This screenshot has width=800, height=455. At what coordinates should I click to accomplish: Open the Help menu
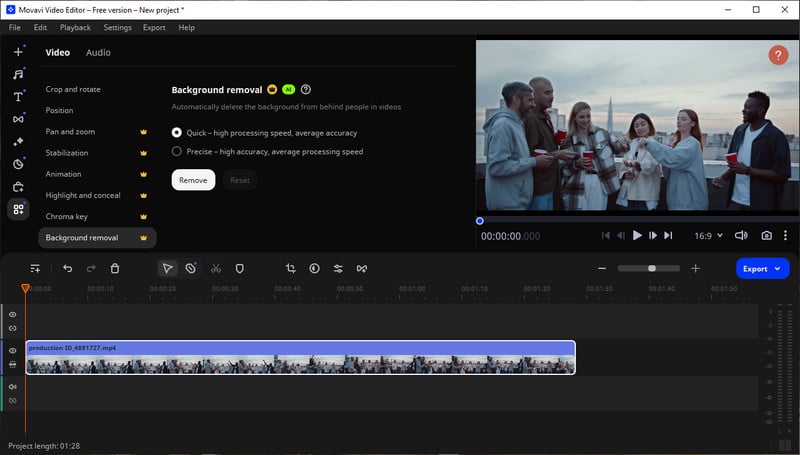pos(186,28)
